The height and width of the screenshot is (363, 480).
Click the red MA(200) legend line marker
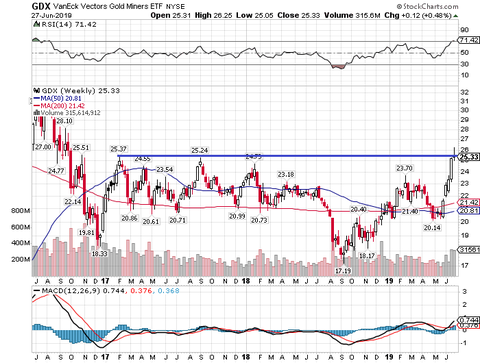[36, 106]
